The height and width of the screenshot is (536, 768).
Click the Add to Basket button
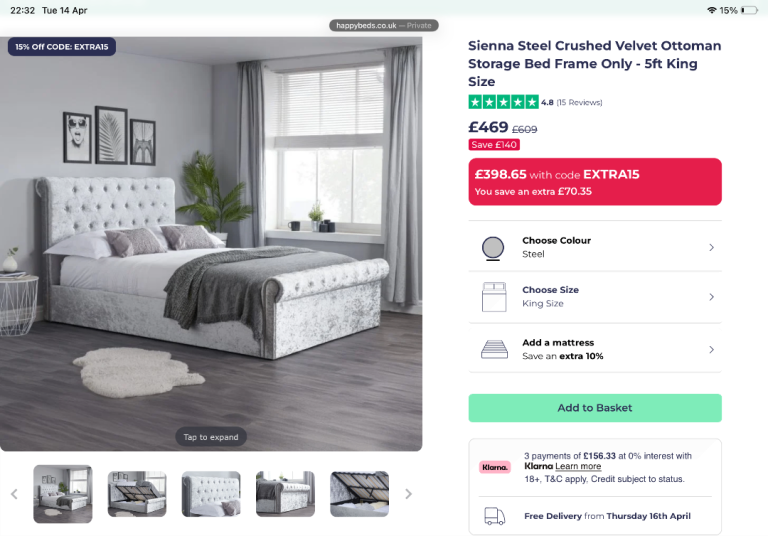(x=595, y=408)
